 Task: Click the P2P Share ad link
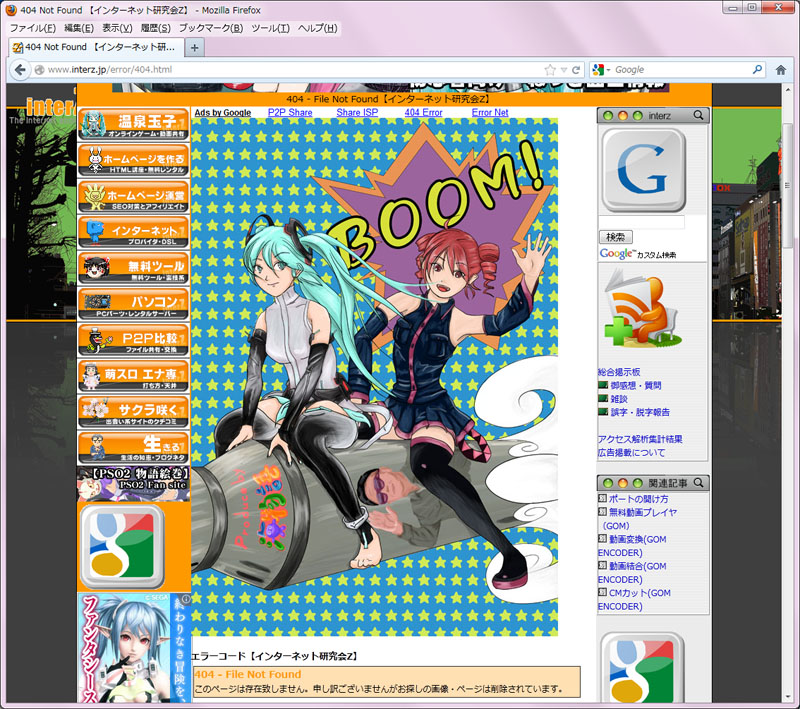290,112
